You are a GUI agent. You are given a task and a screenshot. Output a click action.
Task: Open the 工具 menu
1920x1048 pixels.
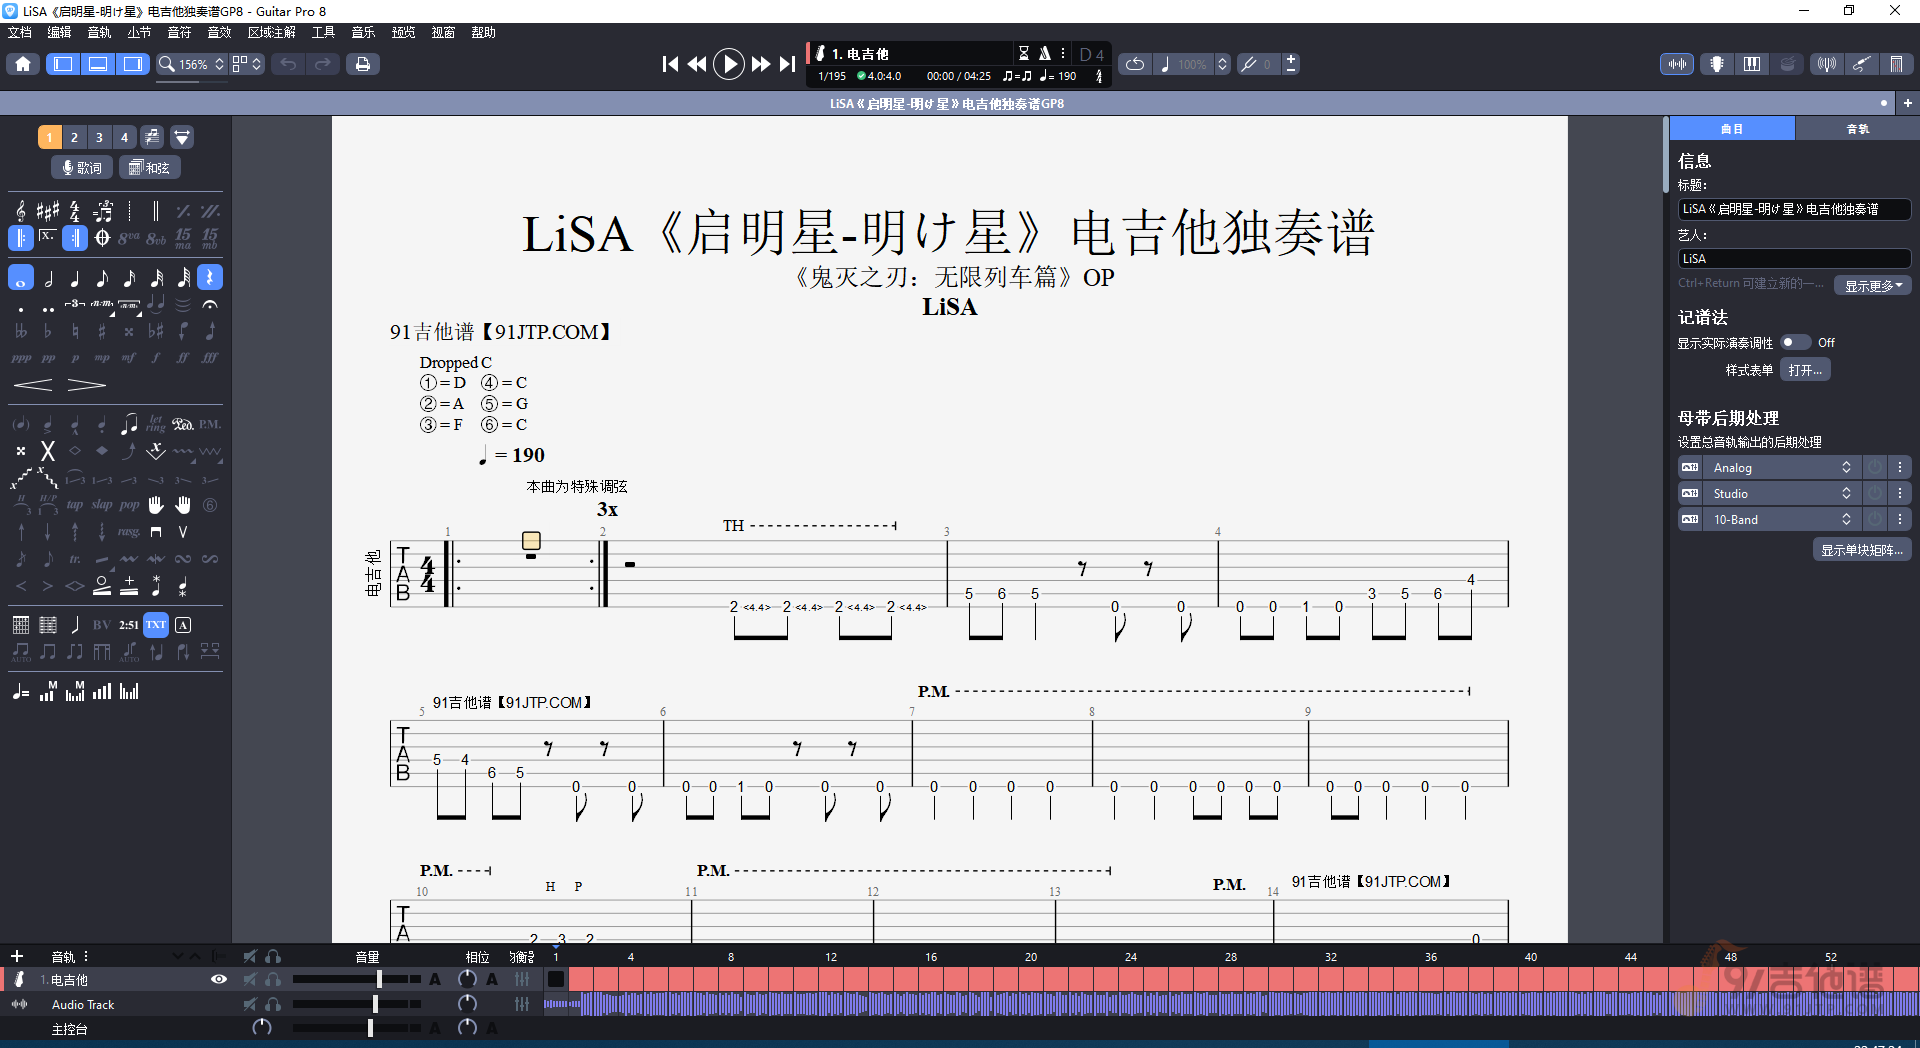pyautogui.click(x=323, y=33)
